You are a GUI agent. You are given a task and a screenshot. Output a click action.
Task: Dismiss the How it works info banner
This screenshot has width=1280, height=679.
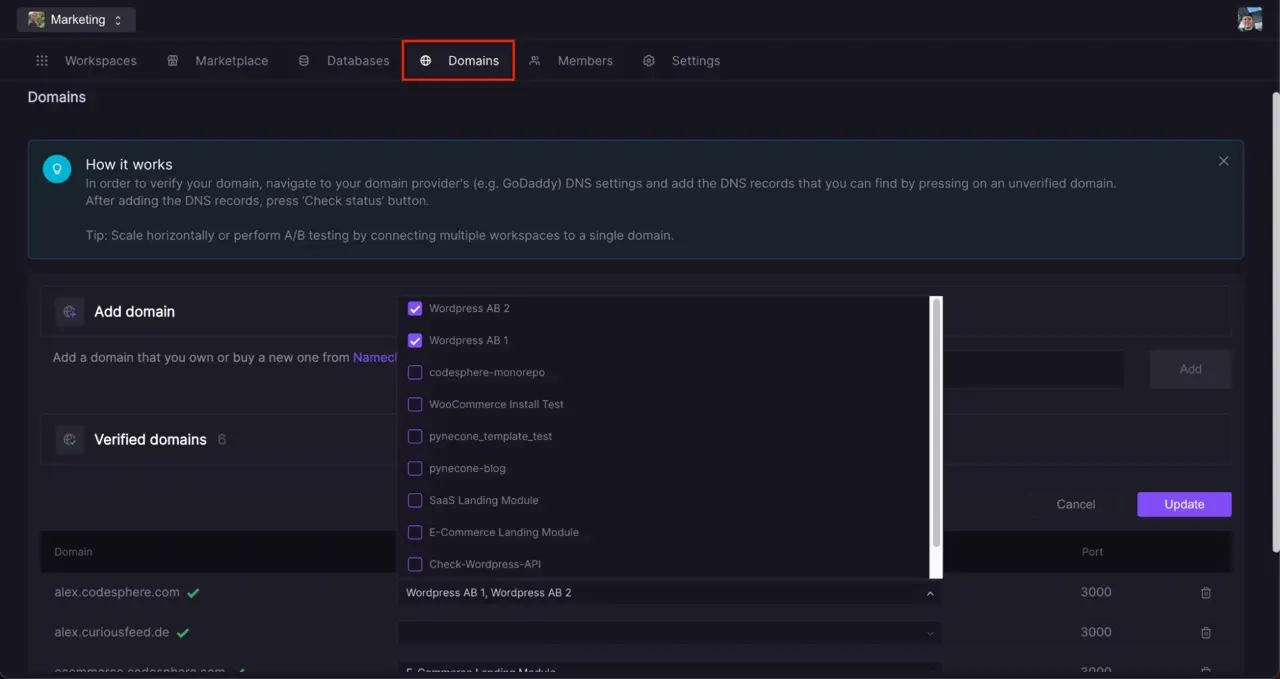(1223, 161)
